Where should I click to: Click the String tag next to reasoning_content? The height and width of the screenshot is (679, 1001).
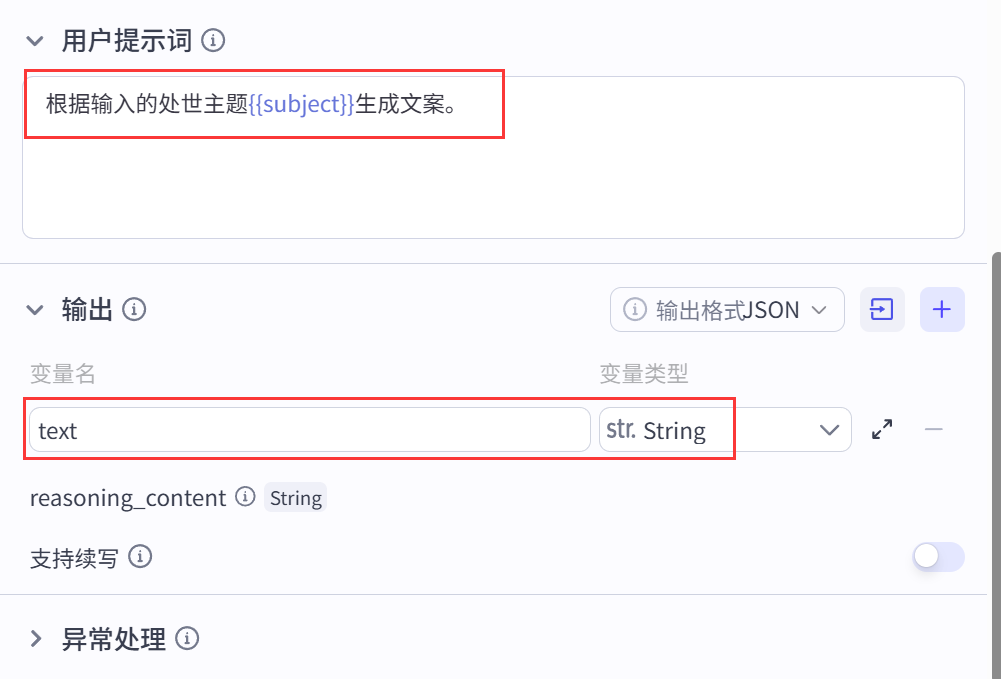coord(295,497)
